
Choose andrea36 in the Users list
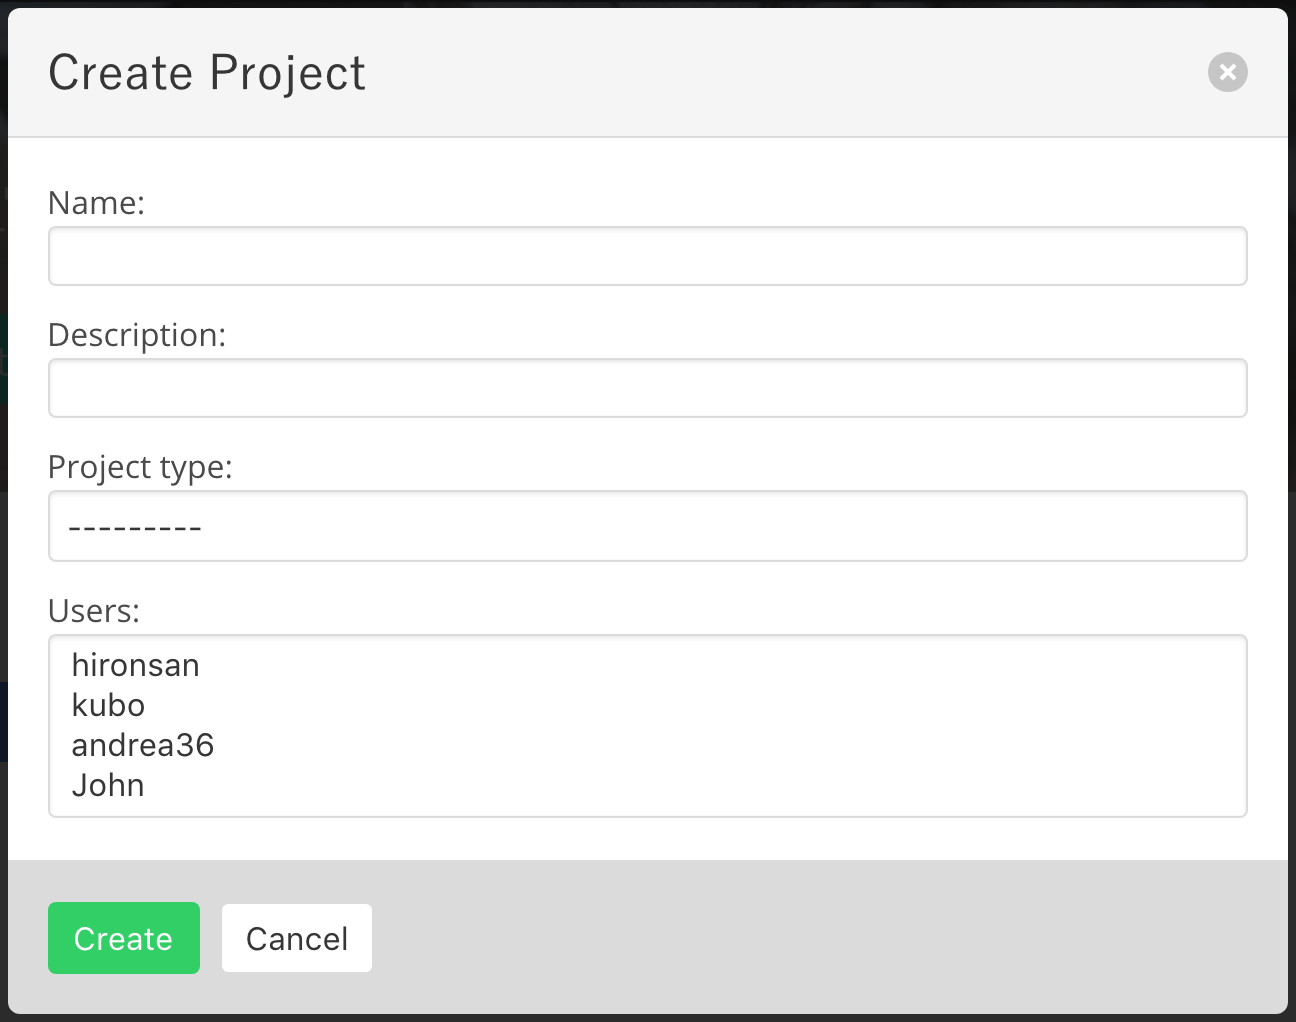143,746
